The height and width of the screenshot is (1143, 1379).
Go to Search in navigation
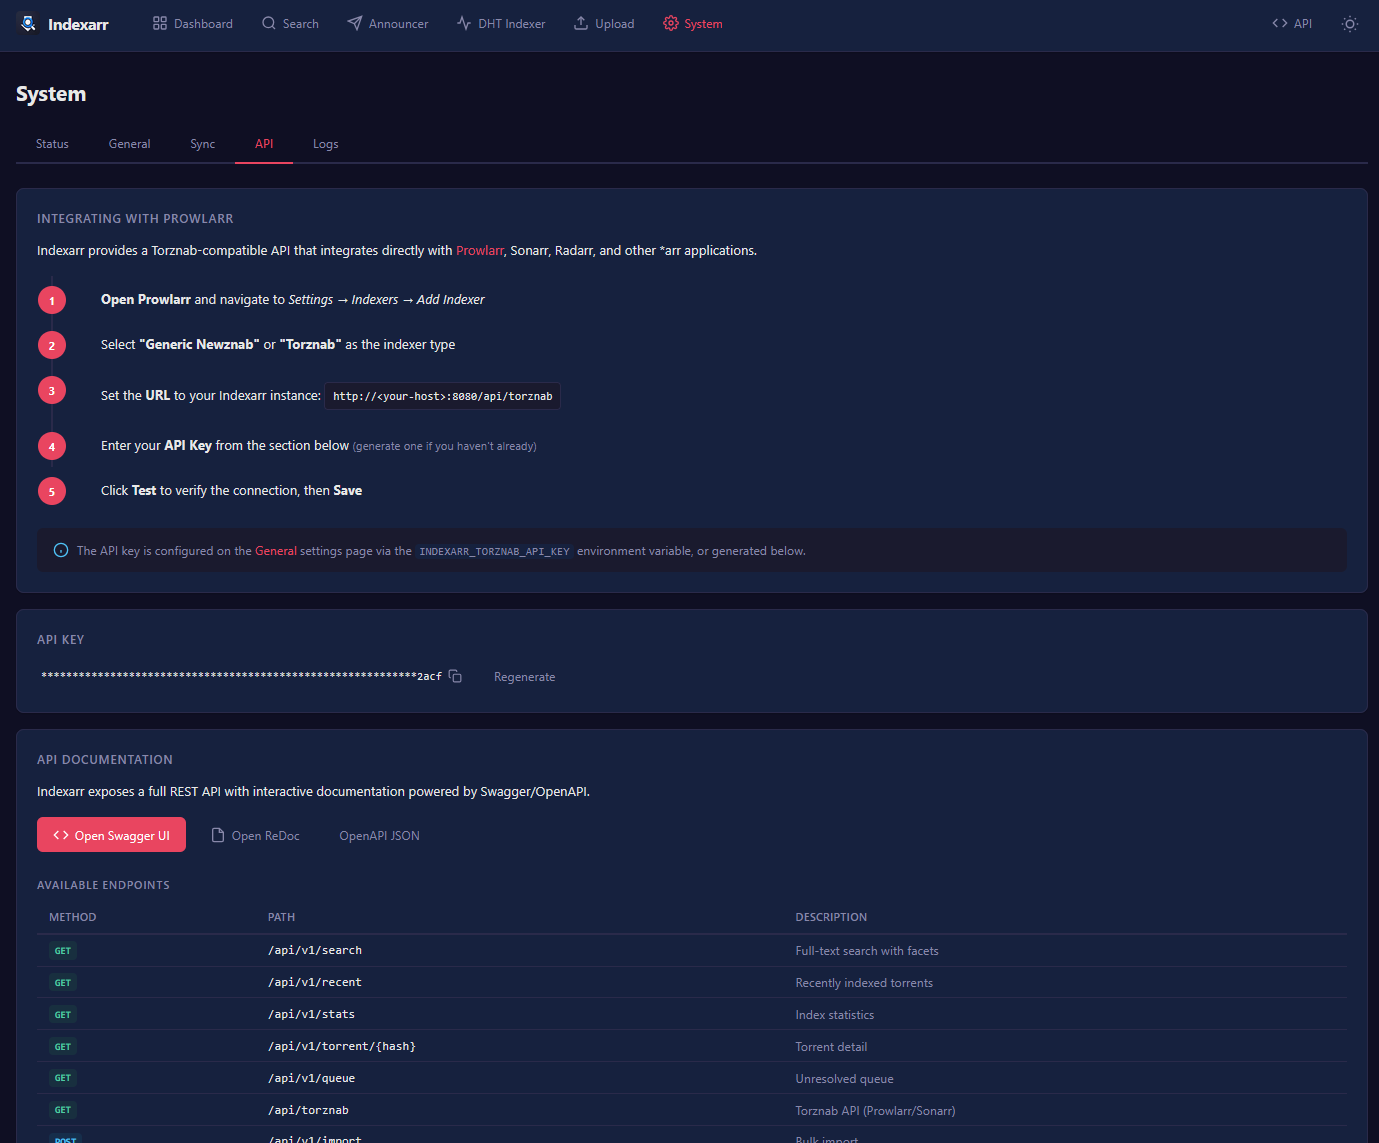tap(290, 23)
